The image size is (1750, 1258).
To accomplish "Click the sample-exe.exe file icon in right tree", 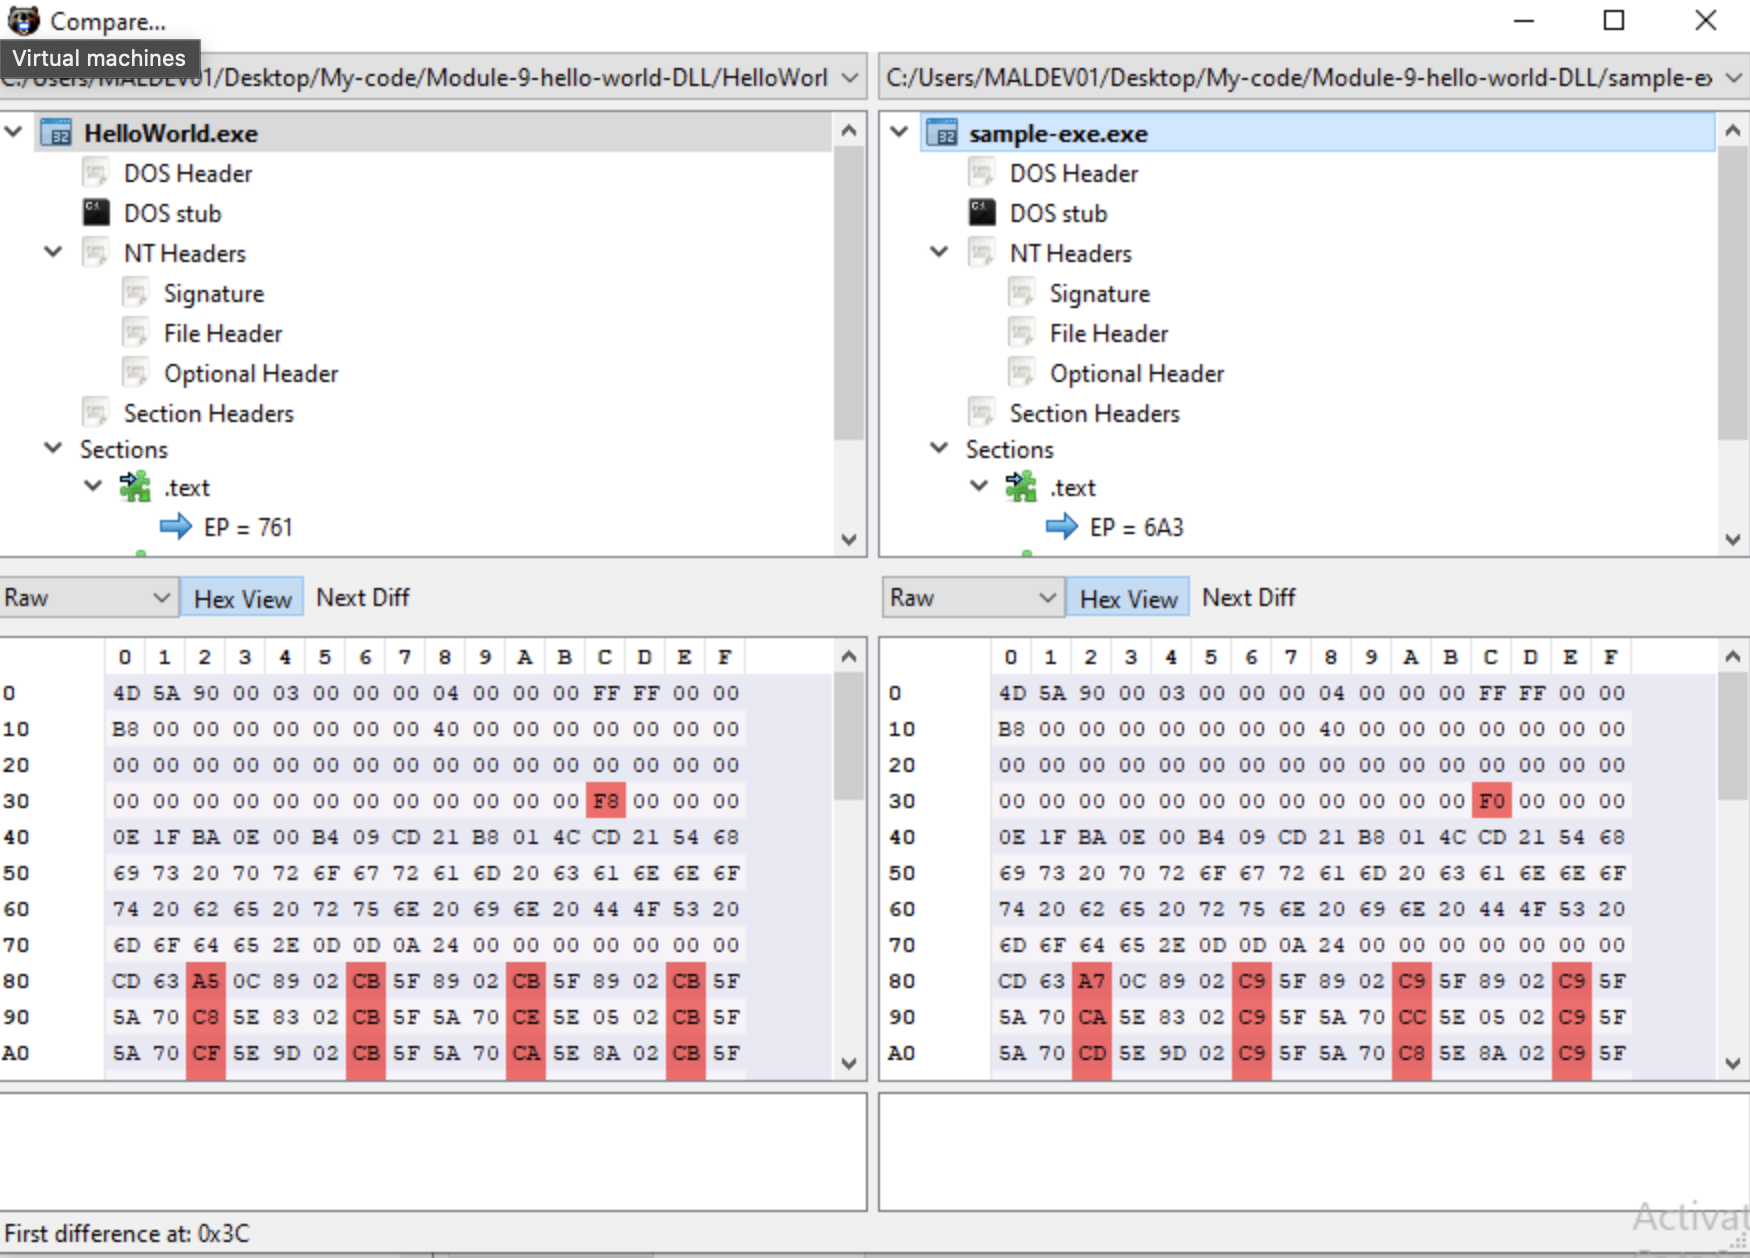I will pos(942,133).
